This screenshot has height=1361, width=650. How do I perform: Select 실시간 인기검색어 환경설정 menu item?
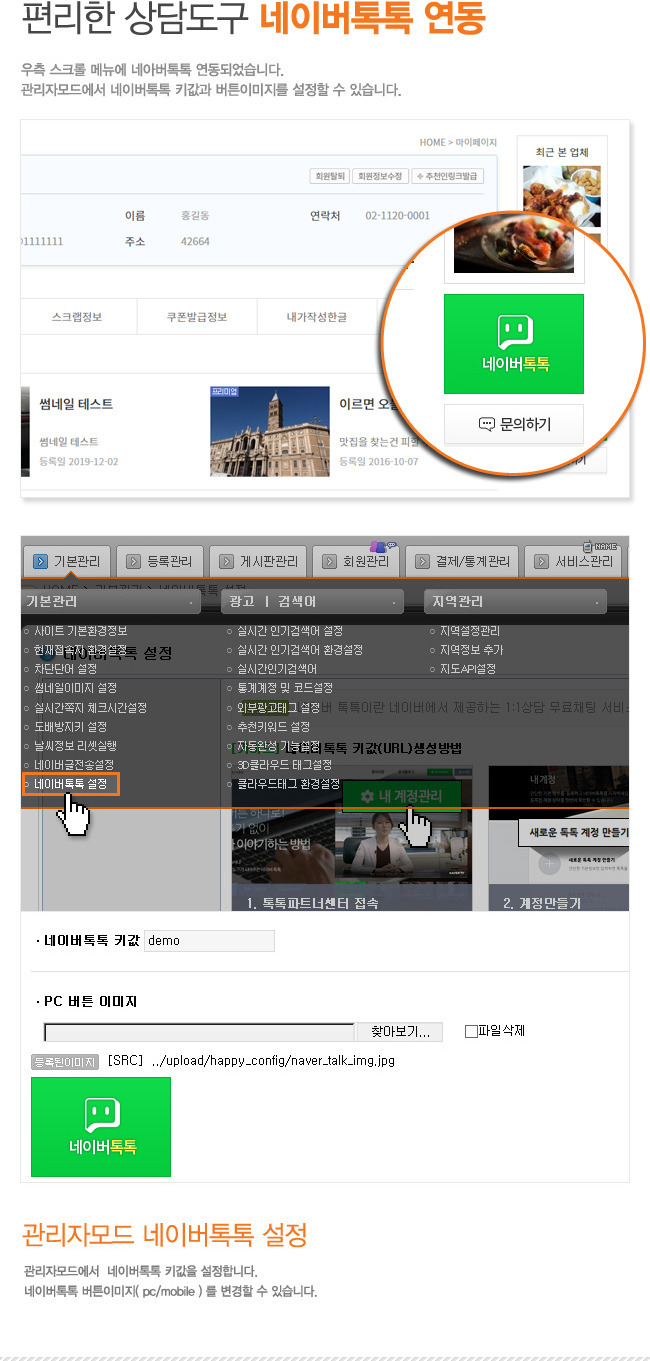(300, 650)
